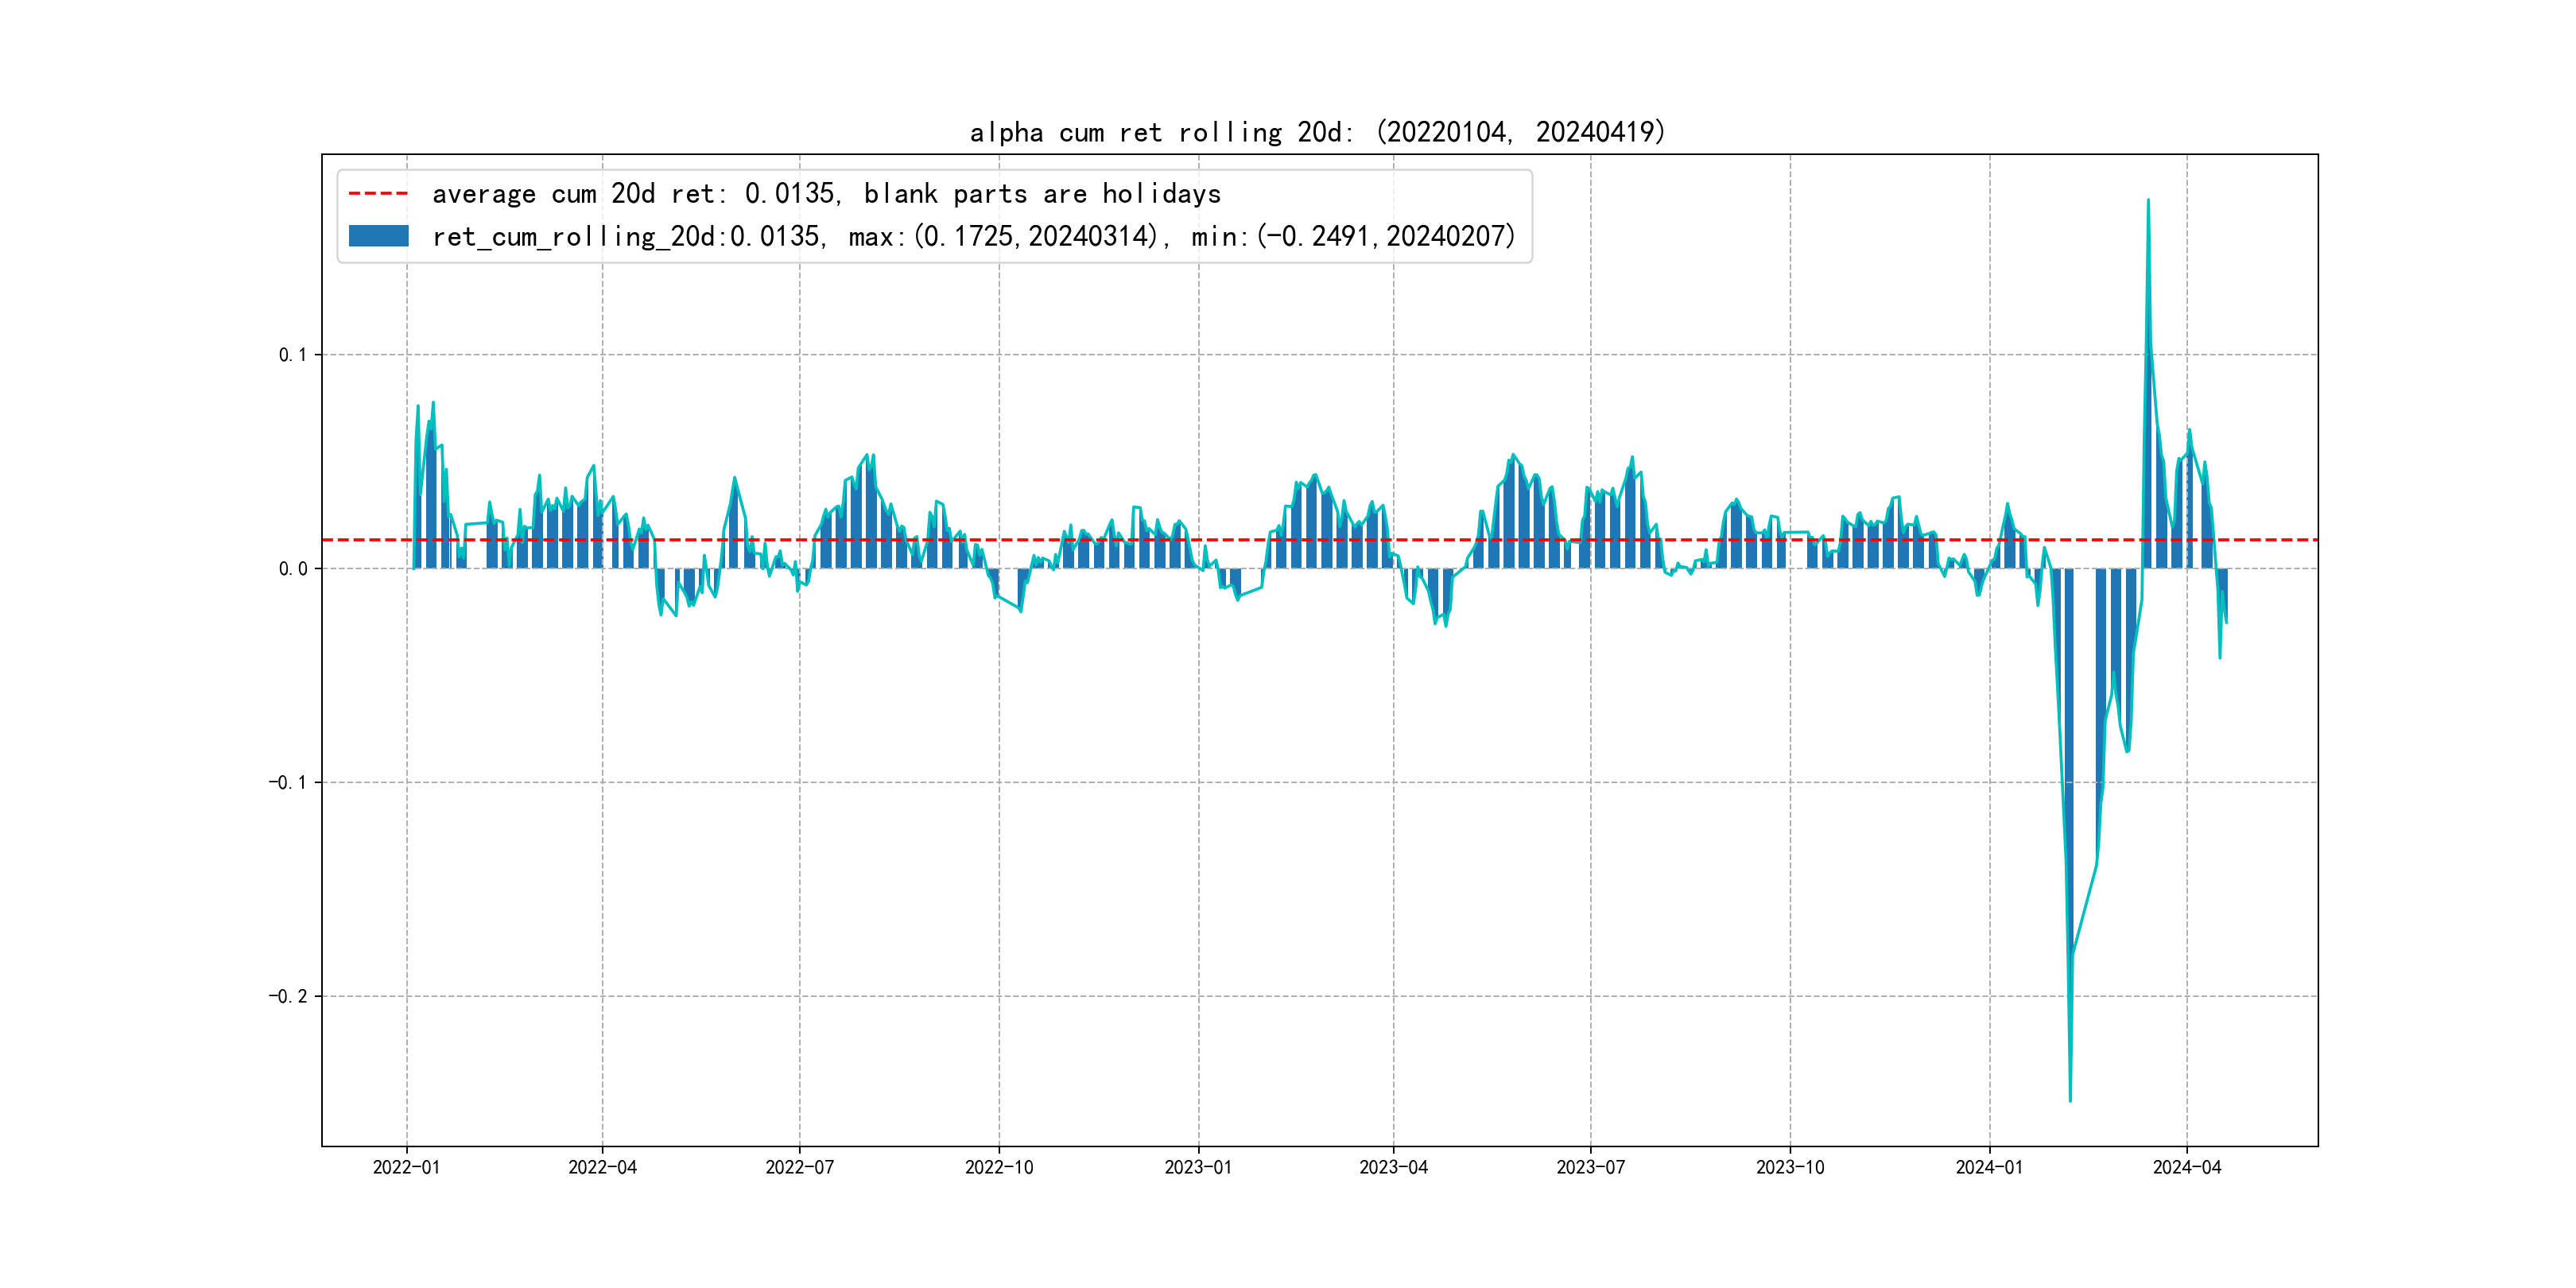This screenshot has width=2576, height=1288.
Task: Click the 0.1 y-axis tick label
Action: pyautogui.click(x=292, y=355)
